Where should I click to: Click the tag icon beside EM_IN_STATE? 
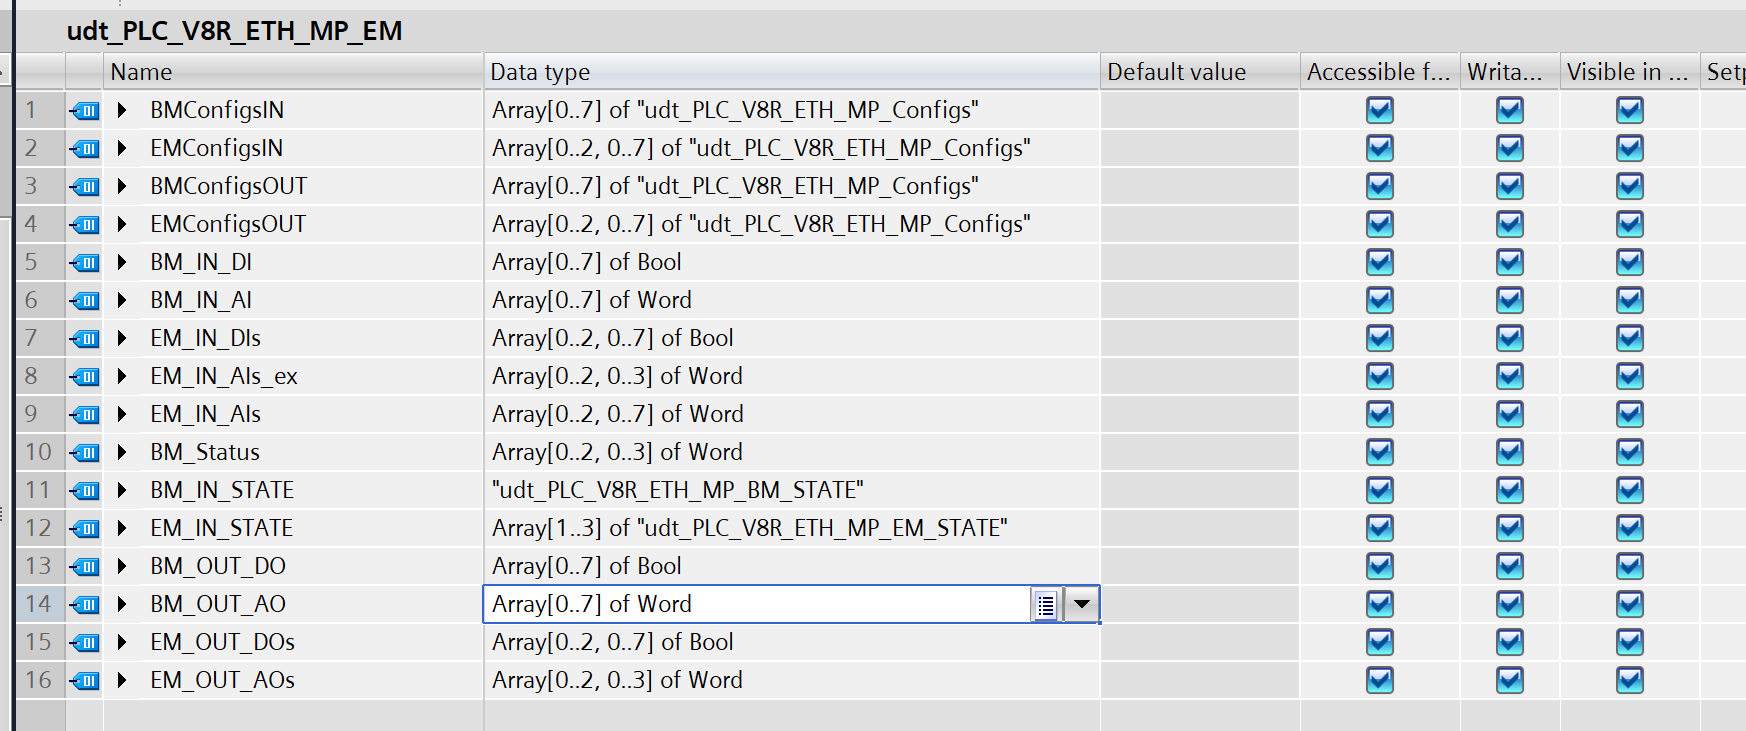(85, 528)
